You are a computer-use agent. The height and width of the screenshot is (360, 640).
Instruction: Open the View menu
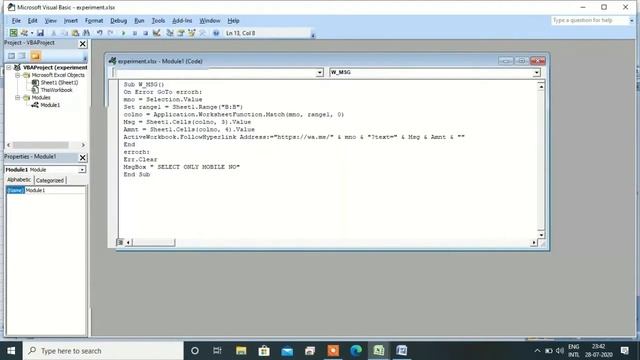tap(51, 20)
